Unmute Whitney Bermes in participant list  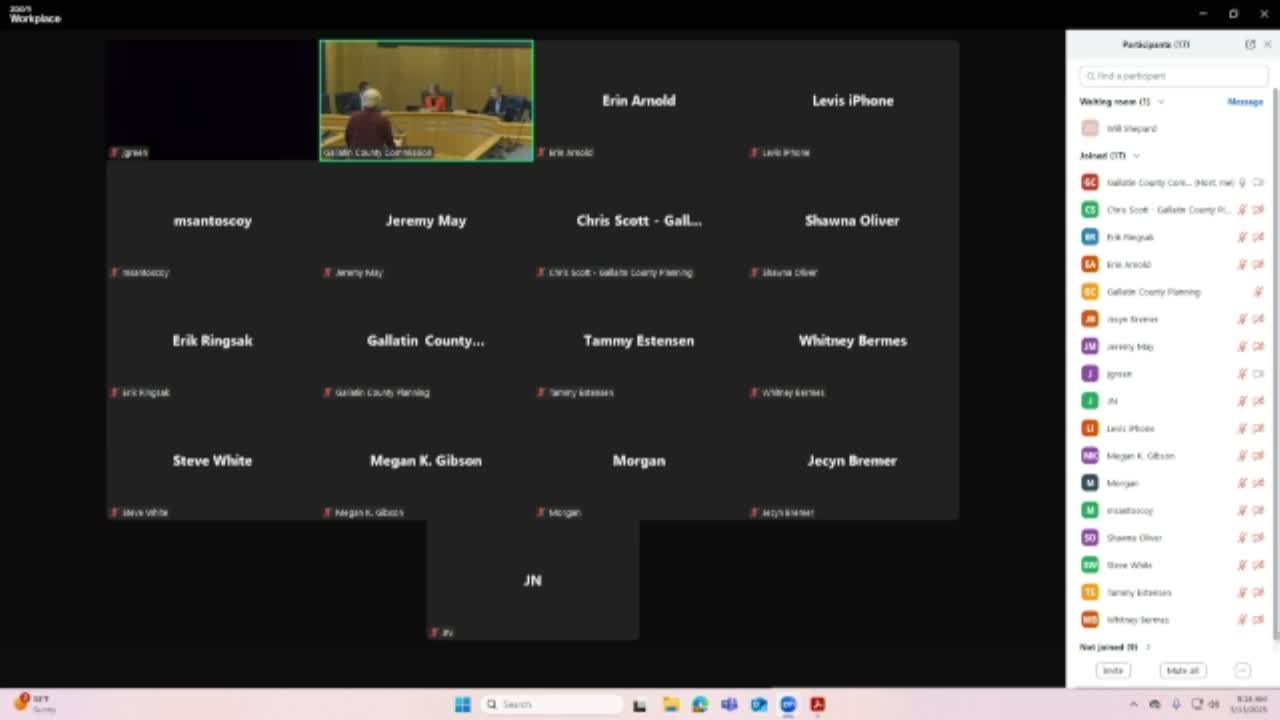pyautogui.click(x=1242, y=619)
